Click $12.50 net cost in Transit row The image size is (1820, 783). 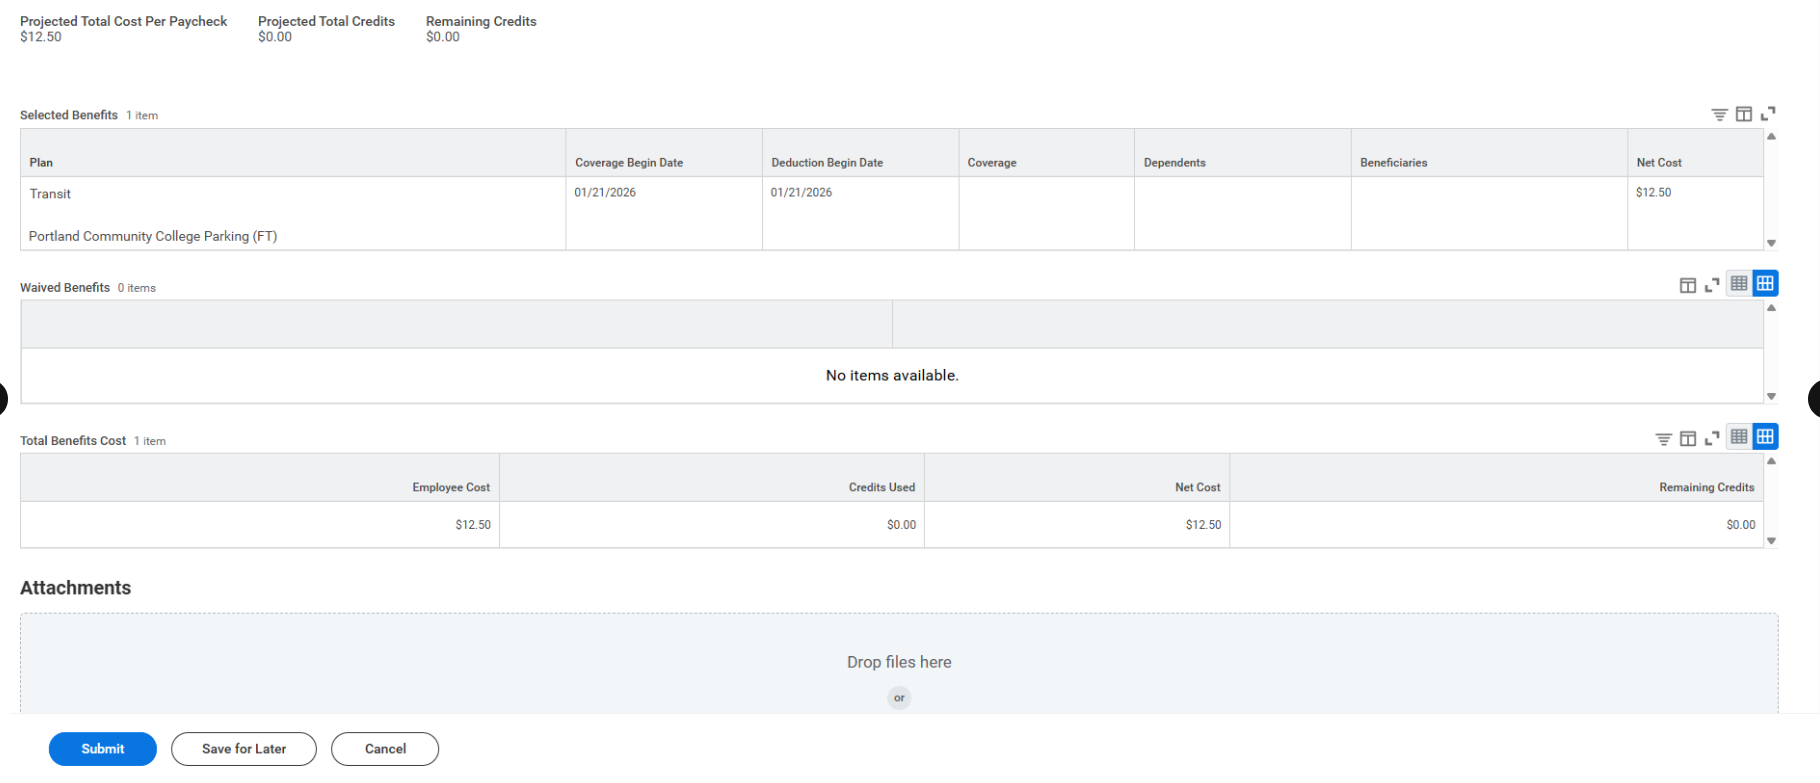1653,192
